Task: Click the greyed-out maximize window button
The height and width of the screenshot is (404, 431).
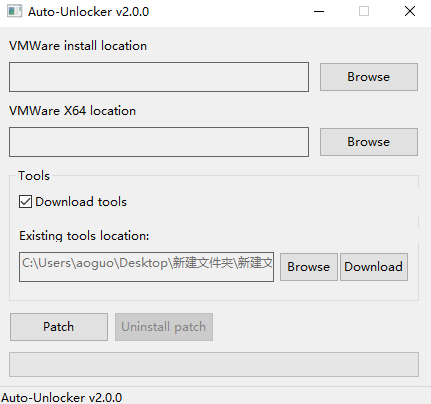Action: pos(364,11)
